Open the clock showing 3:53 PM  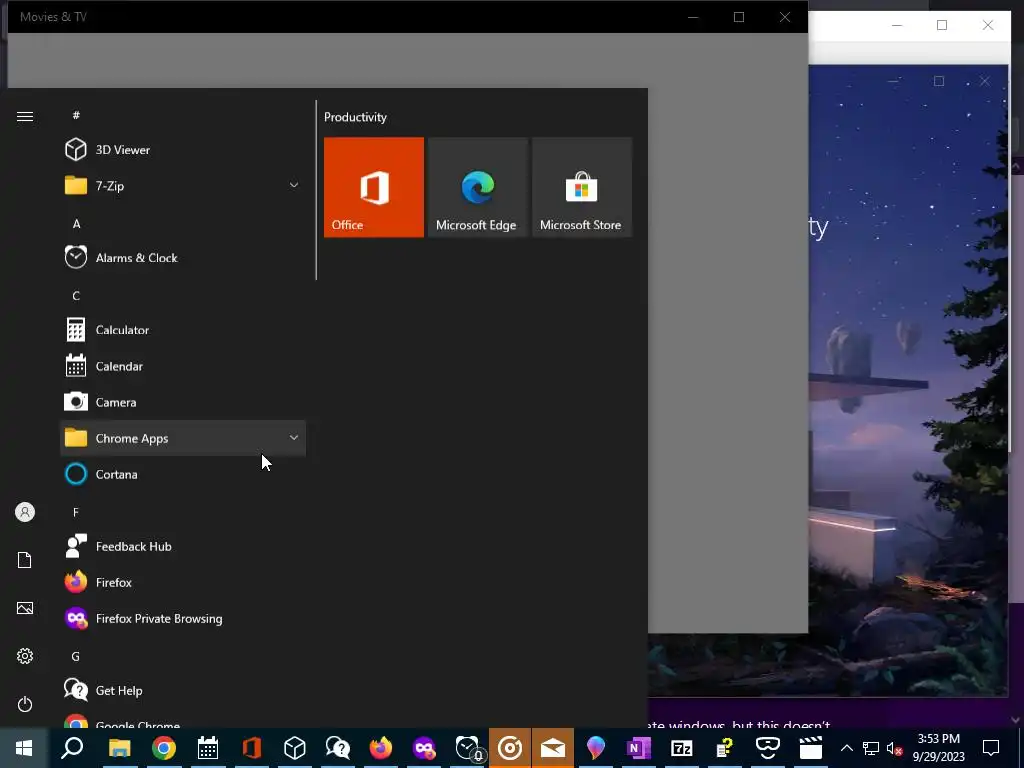tap(938, 748)
